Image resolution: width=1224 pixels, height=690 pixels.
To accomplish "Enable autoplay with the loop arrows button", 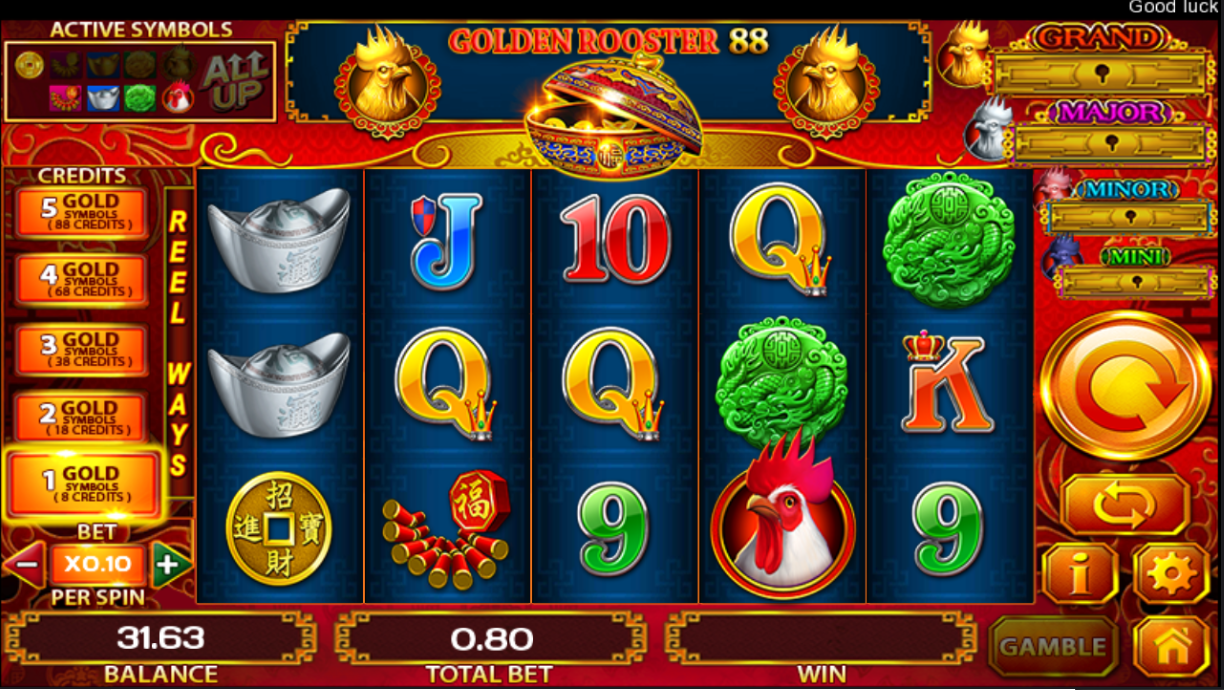I will pyautogui.click(x=1125, y=505).
